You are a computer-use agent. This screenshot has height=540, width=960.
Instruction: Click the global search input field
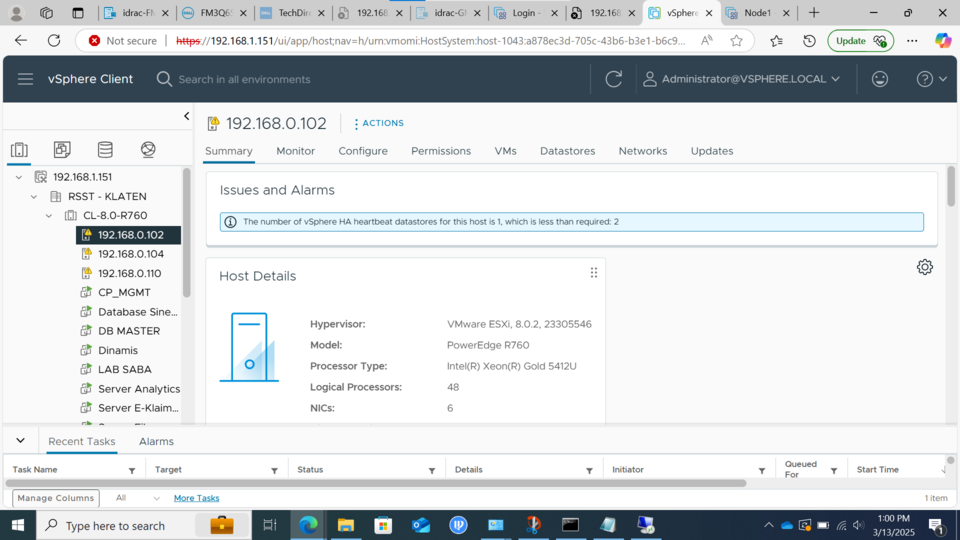(x=300, y=79)
